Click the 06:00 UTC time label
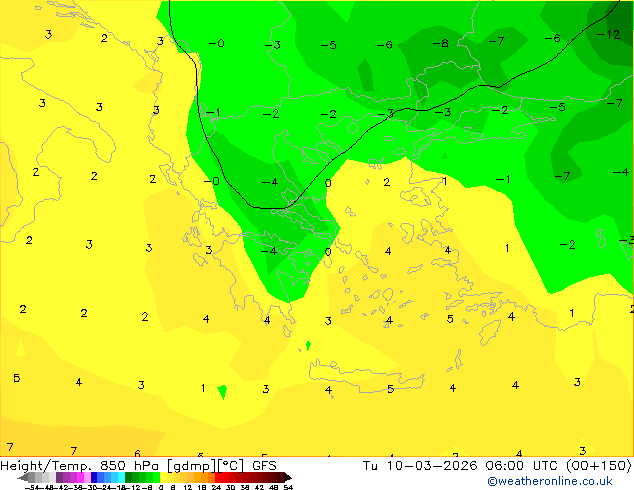The width and height of the screenshot is (634, 490). [524, 465]
